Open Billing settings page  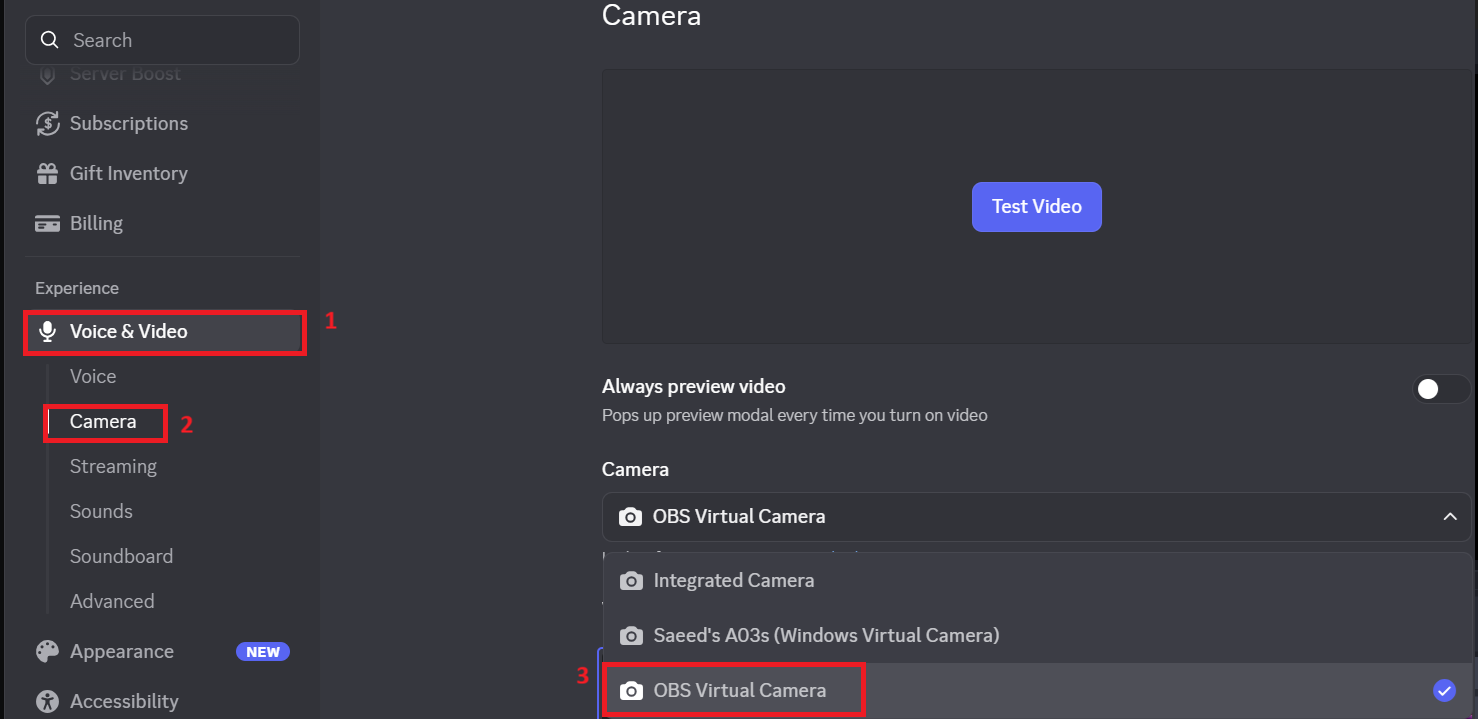96,223
